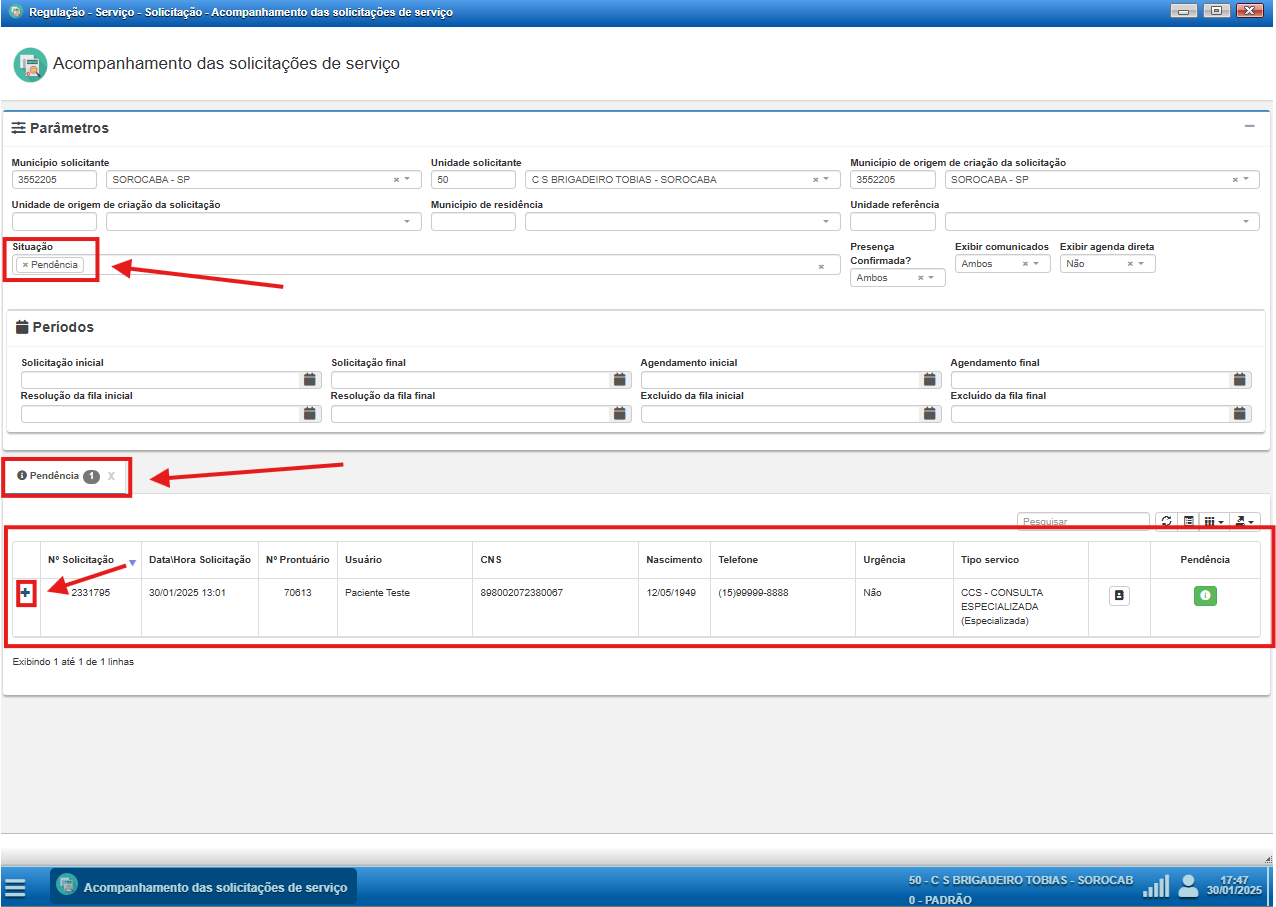Select the Pendência results tab
Viewport: 1276px width, 907px height.
tap(54, 476)
